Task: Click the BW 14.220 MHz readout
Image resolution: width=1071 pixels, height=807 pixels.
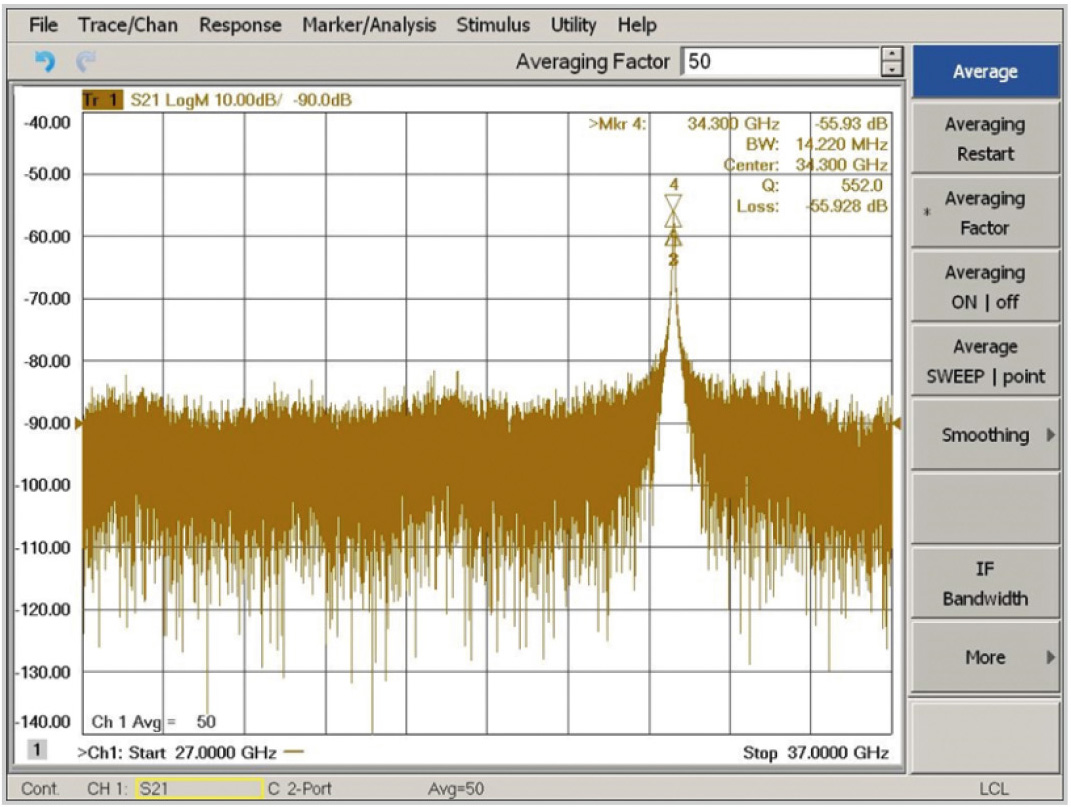Action: [x=816, y=144]
